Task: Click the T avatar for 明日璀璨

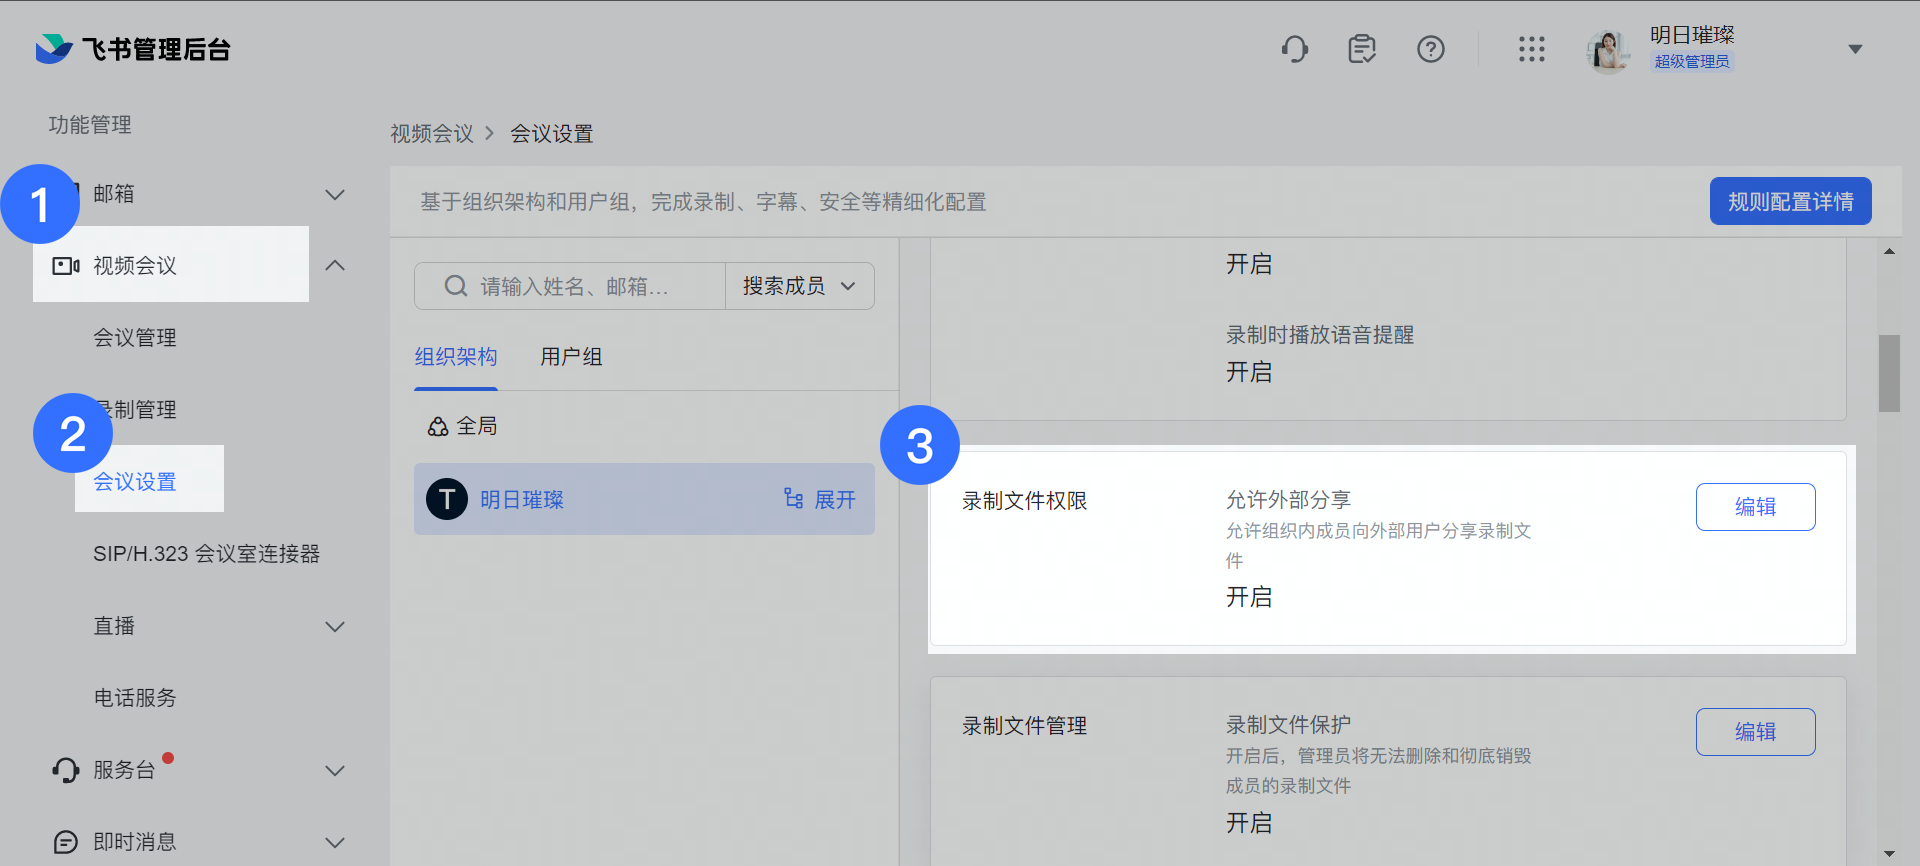Action: coord(447,499)
